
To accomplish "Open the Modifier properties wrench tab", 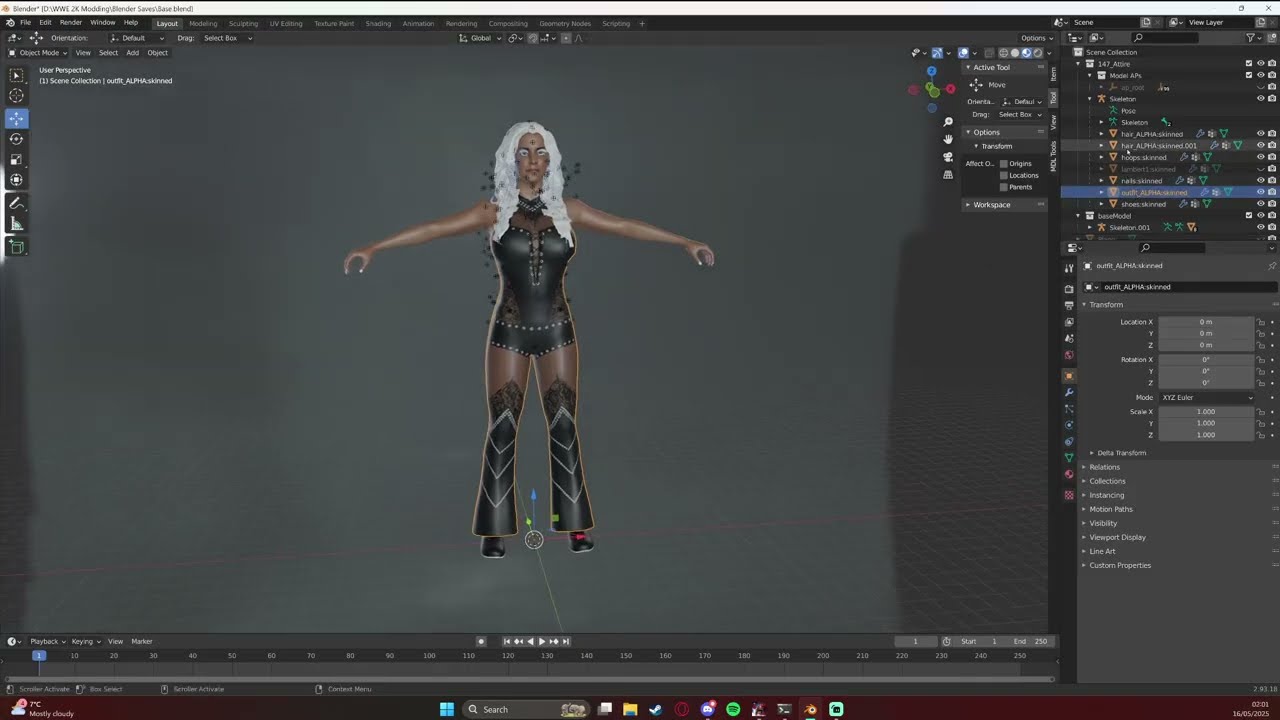I will pyautogui.click(x=1069, y=392).
